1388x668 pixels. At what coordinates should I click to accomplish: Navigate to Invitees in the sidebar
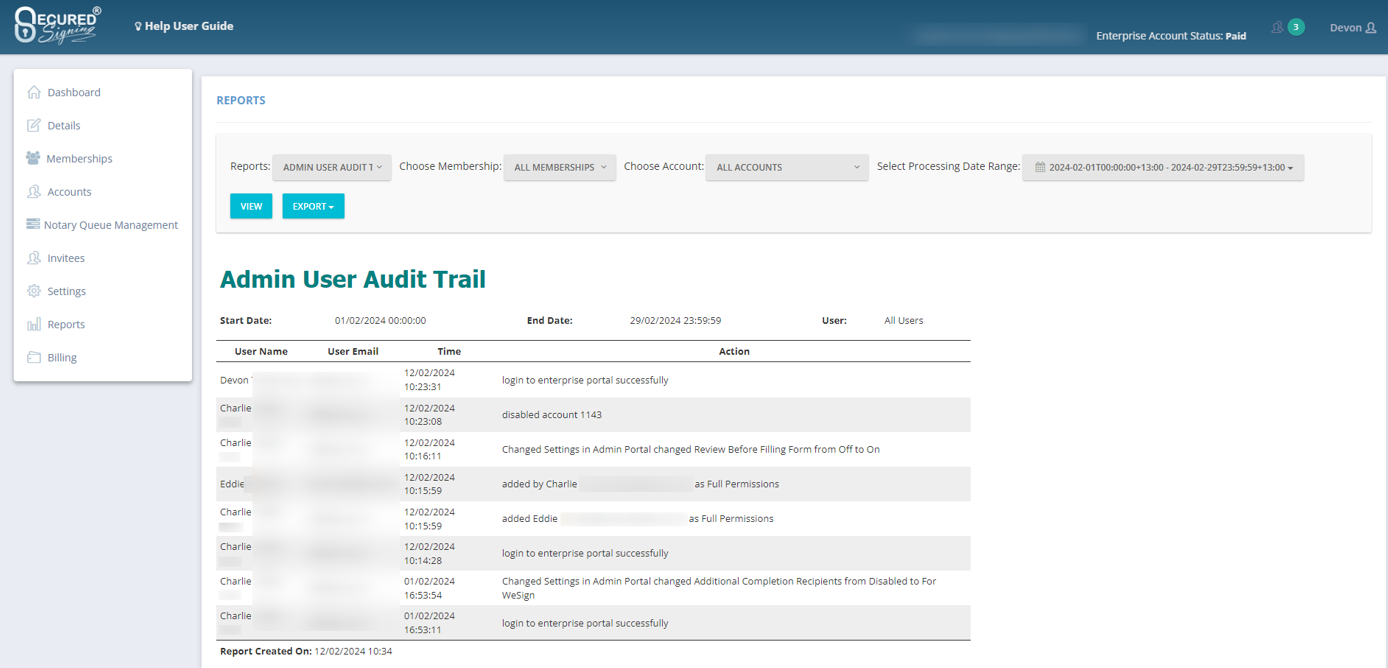point(66,258)
